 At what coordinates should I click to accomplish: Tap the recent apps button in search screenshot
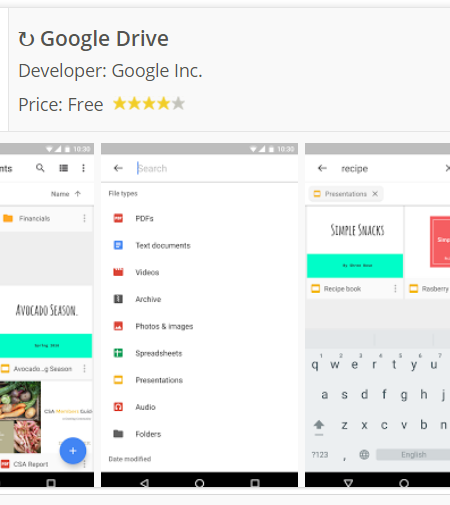point(255,483)
